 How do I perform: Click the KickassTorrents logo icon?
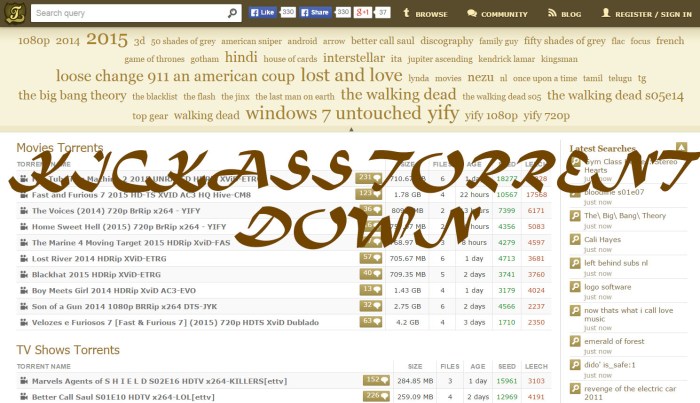tap(15, 13)
